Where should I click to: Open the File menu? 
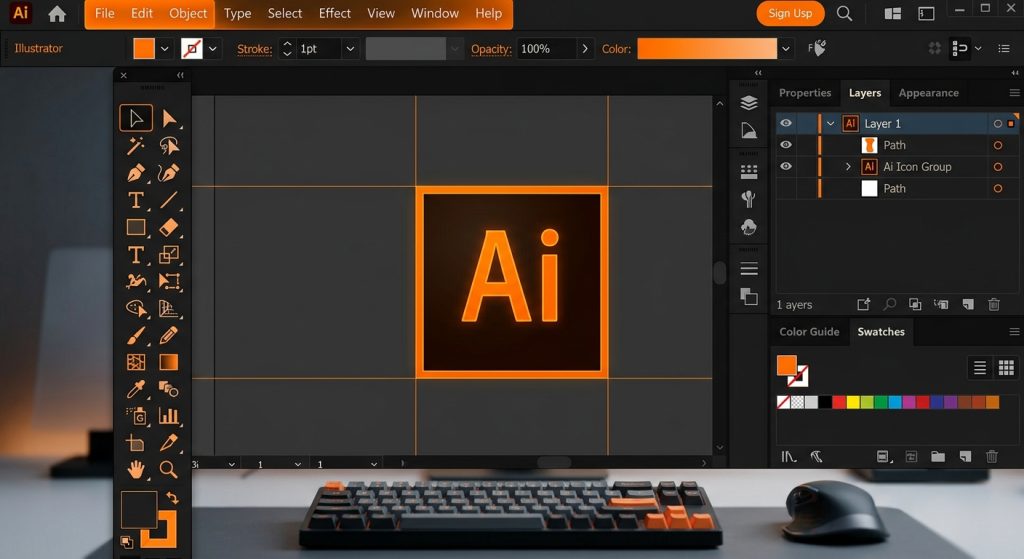click(x=104, y=13)
